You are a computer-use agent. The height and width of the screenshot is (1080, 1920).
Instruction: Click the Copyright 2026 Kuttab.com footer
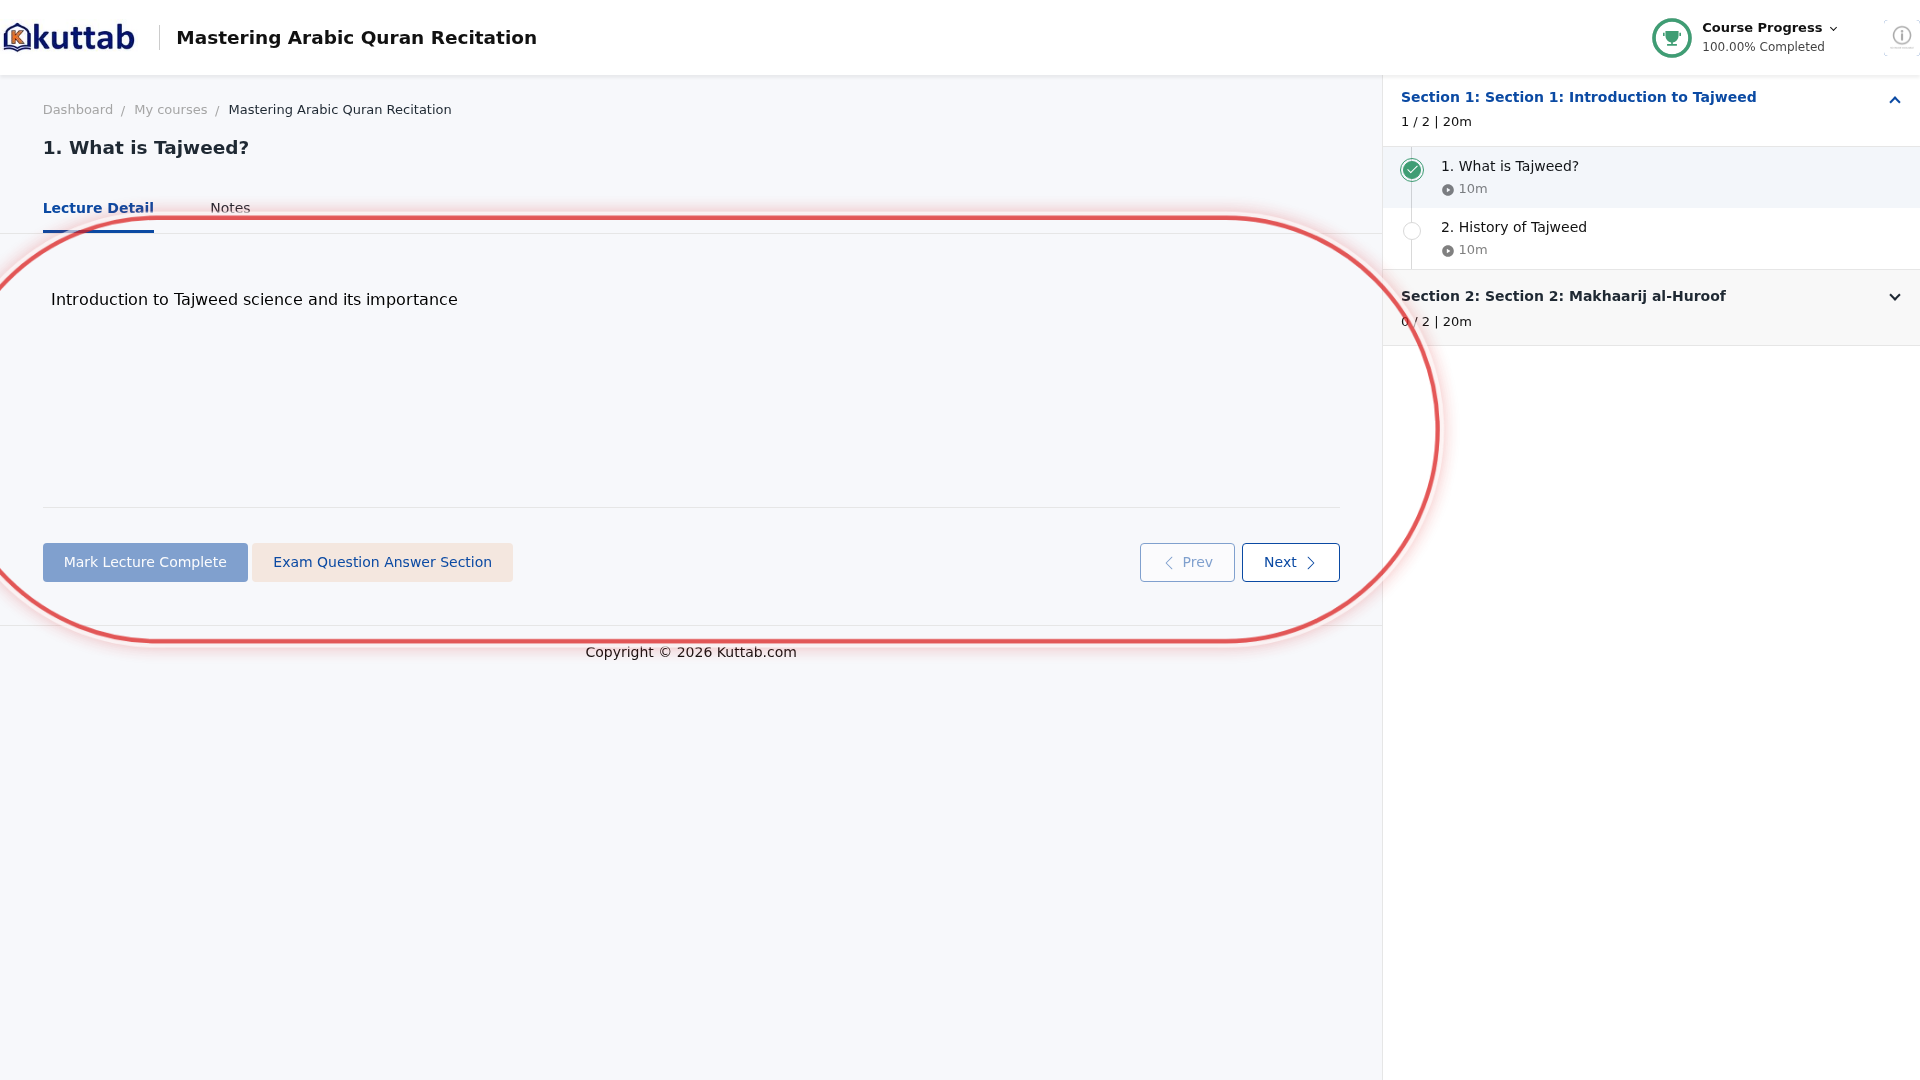[691, 652]
